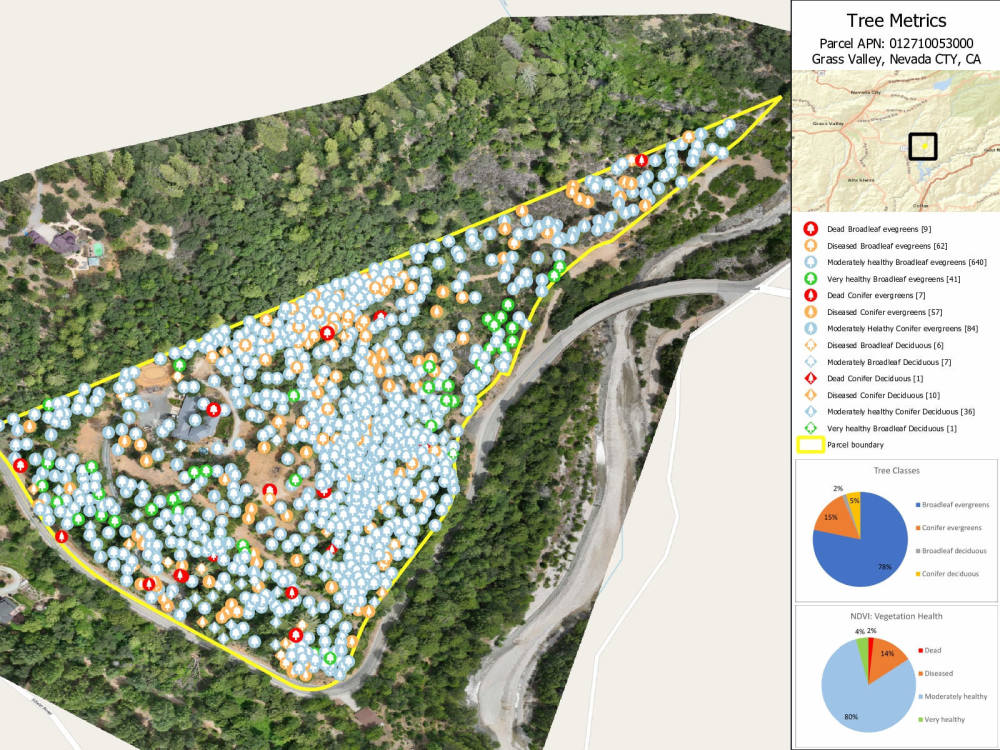This screenshot has width=1000, height=750.
Task: Click the 'Tree Metrics' title
Action: pyautogui.click(x=896, y=20)
